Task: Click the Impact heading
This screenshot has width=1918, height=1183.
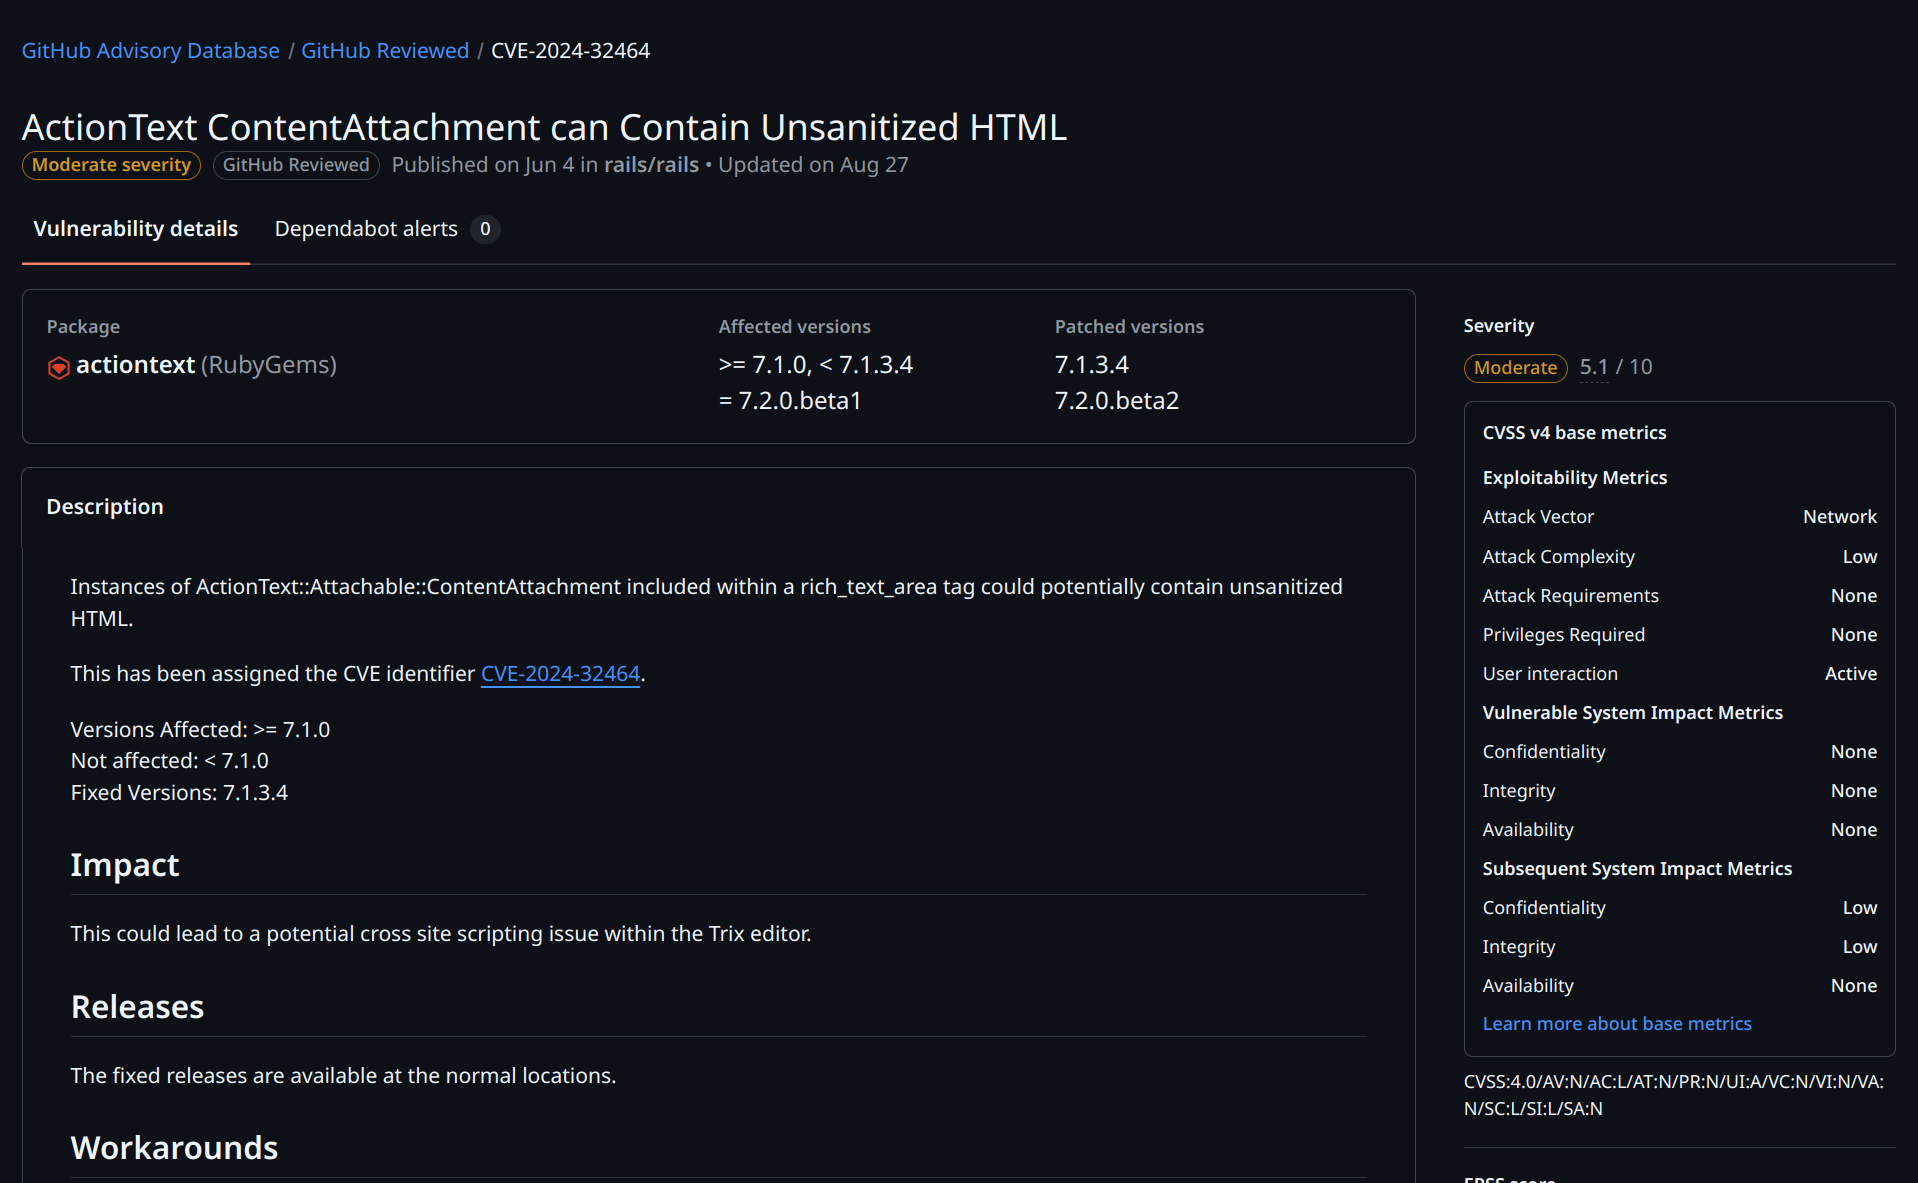Action: click(x=125, y=865)
